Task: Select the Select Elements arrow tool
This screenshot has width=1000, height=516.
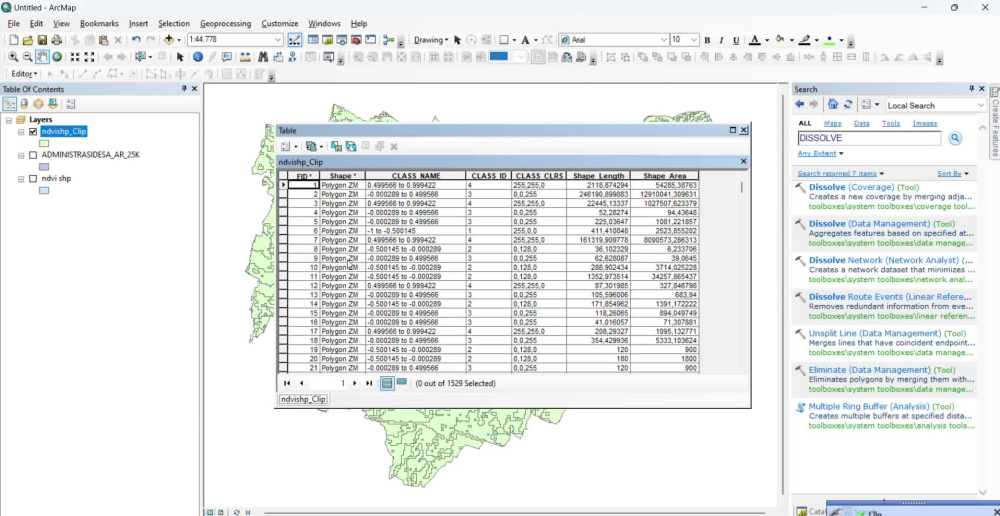Action: 180,57
